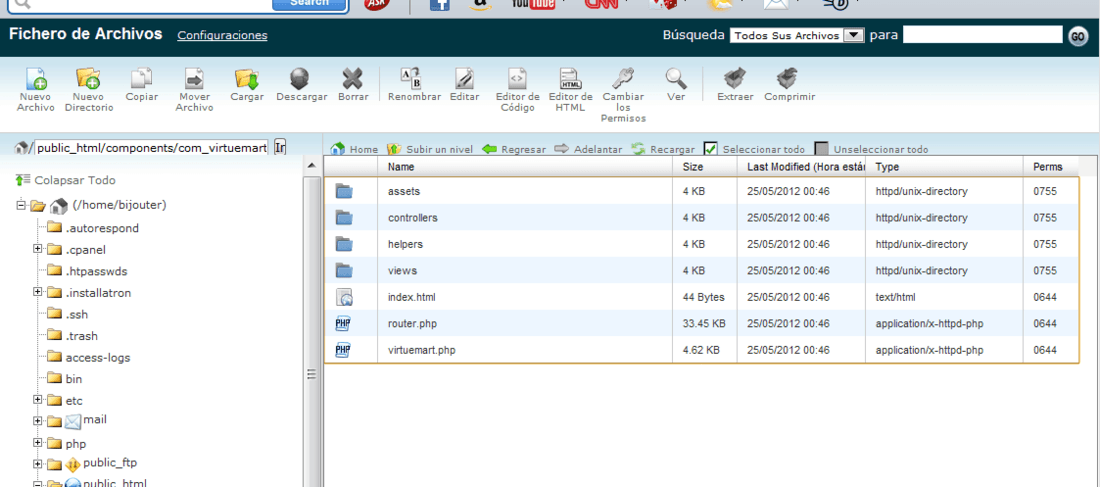Expand the .installatron tree folder
The height and width of the screenshot is (487, 1100).
(x=37, y=292)
